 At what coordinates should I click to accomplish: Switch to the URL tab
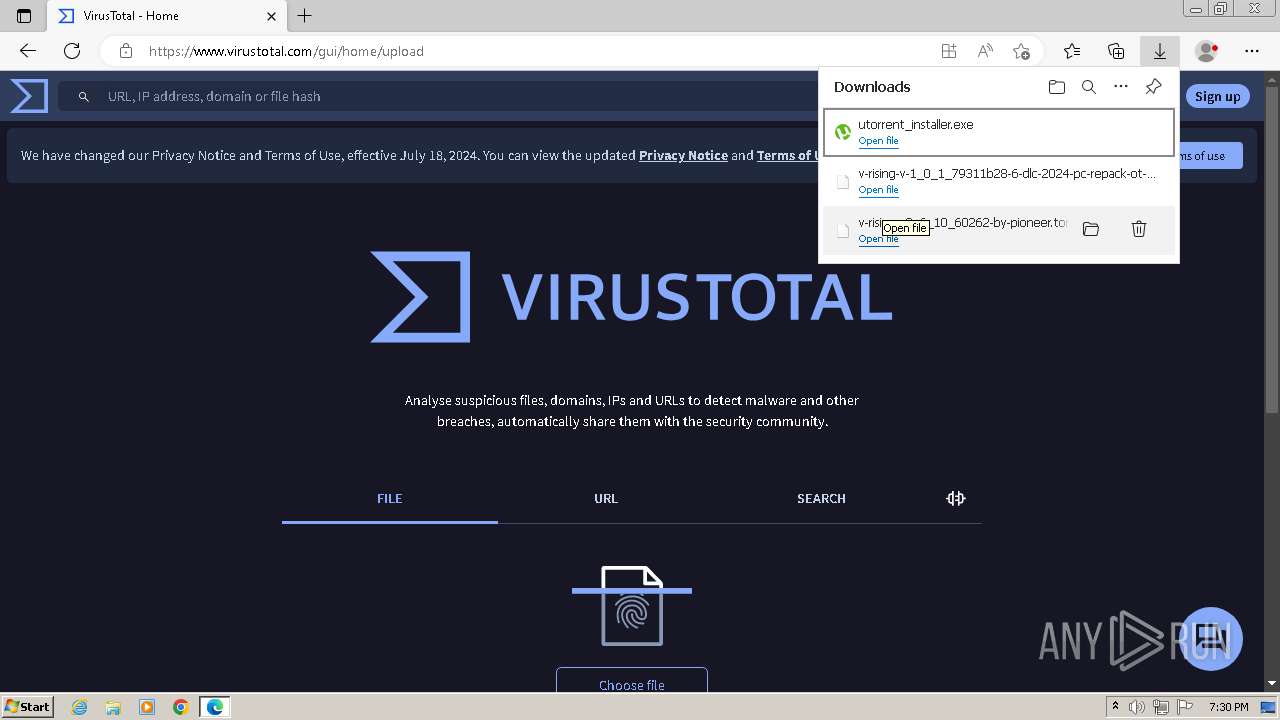[x=606, y=498]
